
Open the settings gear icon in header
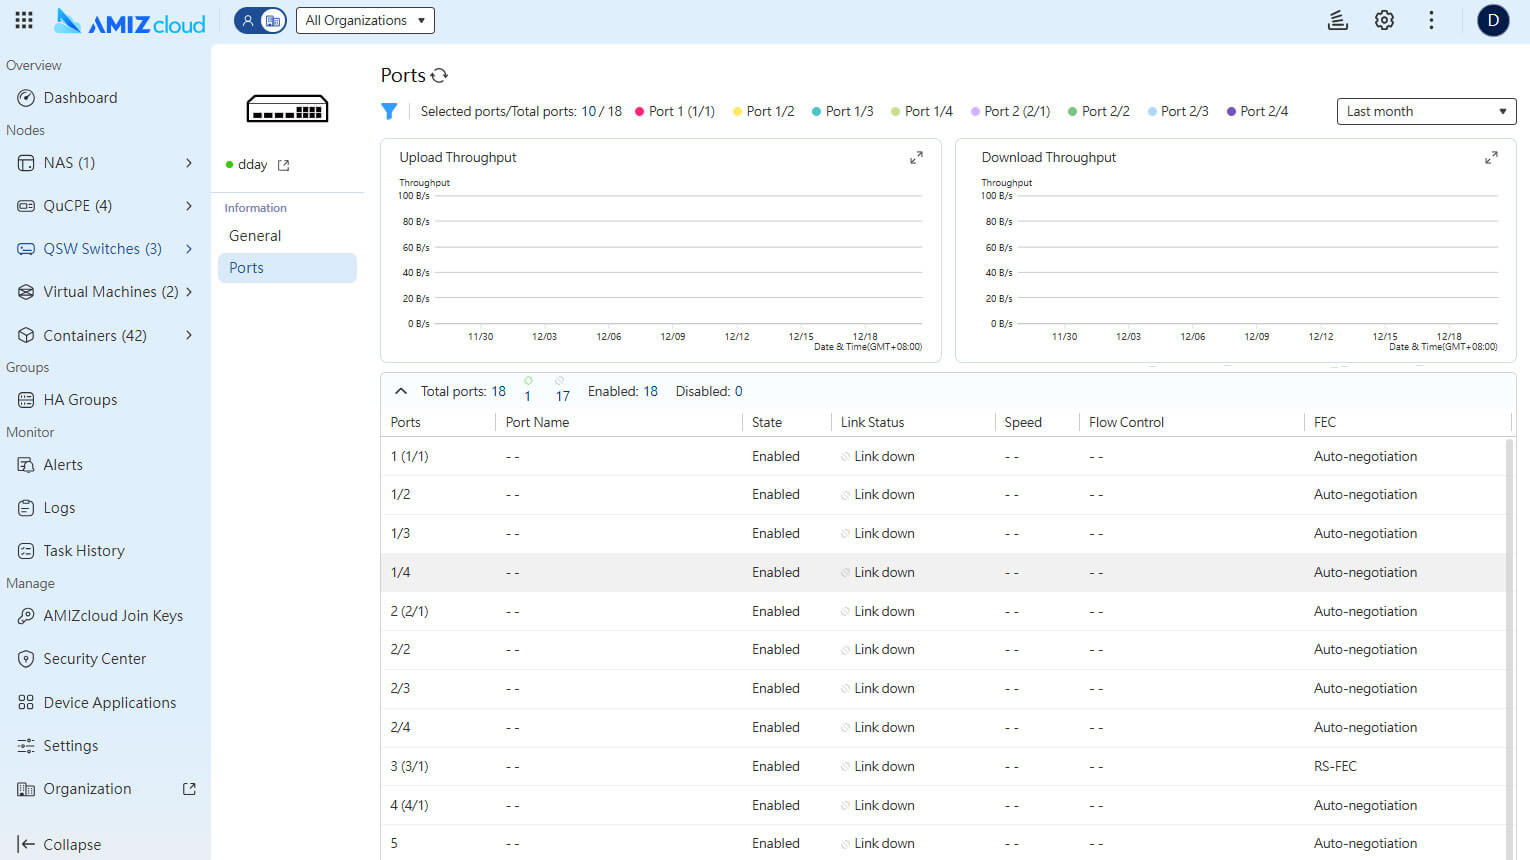coord(1384,20)
